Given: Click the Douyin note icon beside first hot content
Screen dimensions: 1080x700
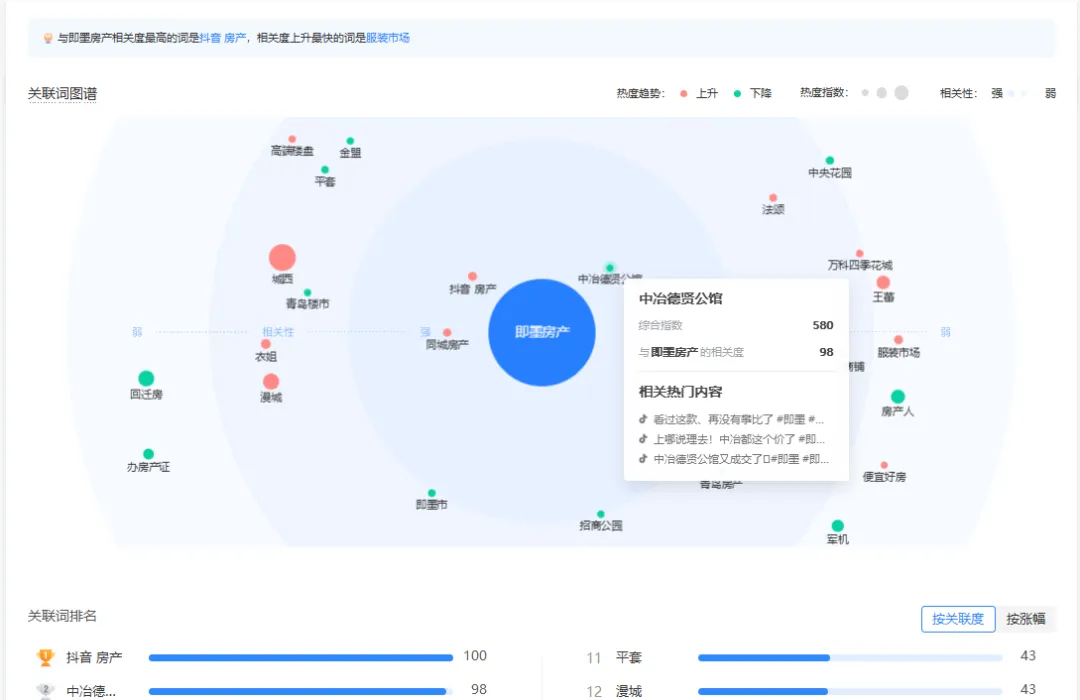Looking at the screenshot, I should [x=641, y=419].
